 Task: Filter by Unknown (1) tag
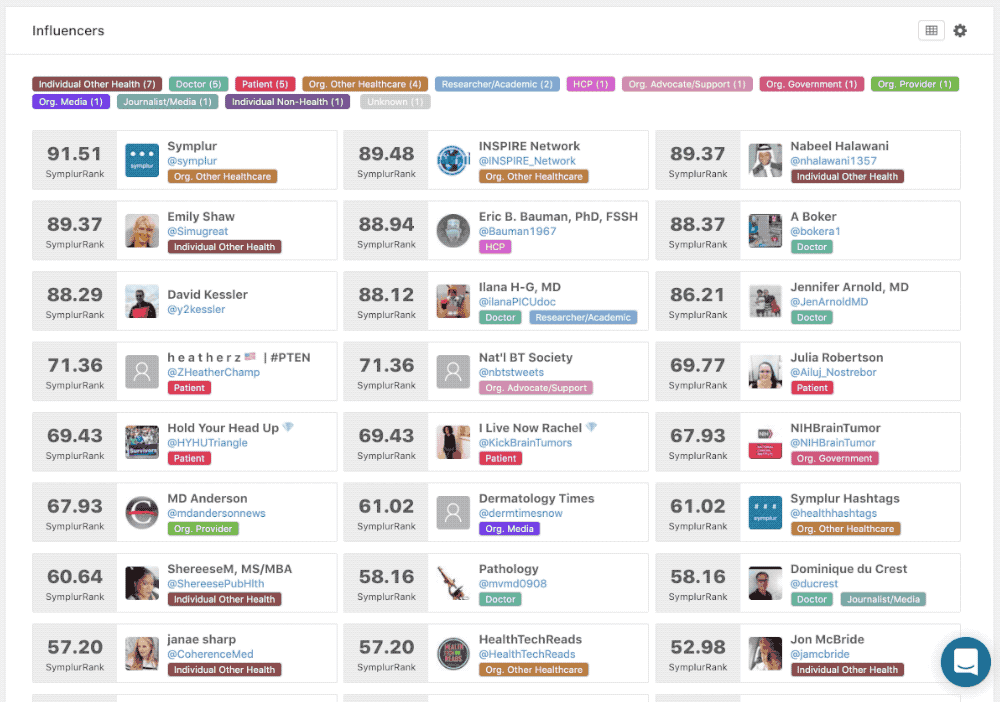pyautogui.click(x=395, y=102)
